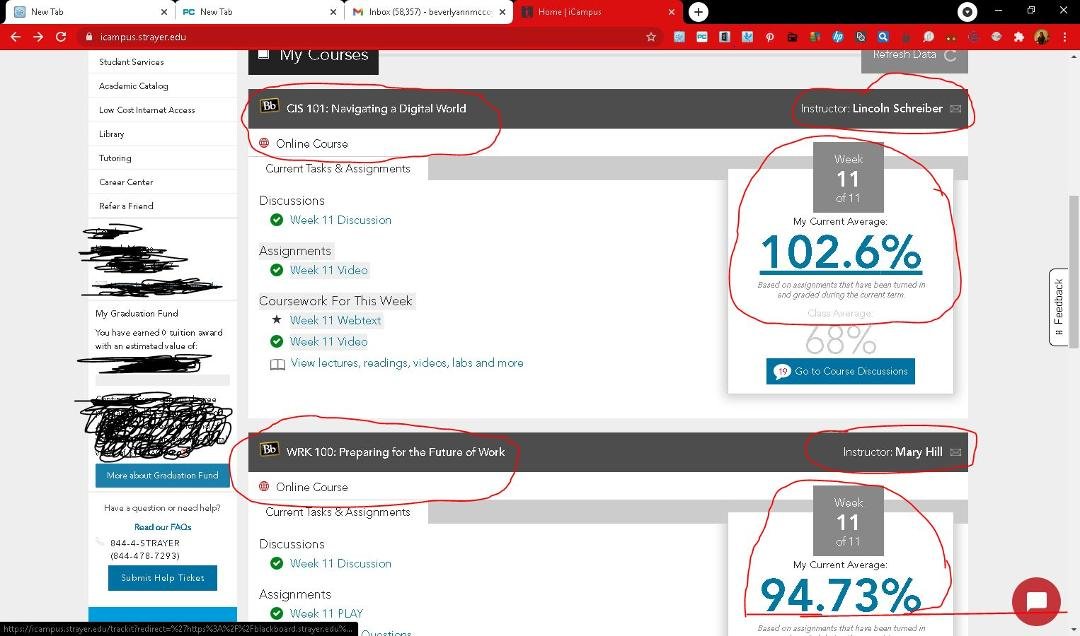Open the Read our FAQs link
The width and height of the screenshot is (1080, 636).
[x=163, y=527]
